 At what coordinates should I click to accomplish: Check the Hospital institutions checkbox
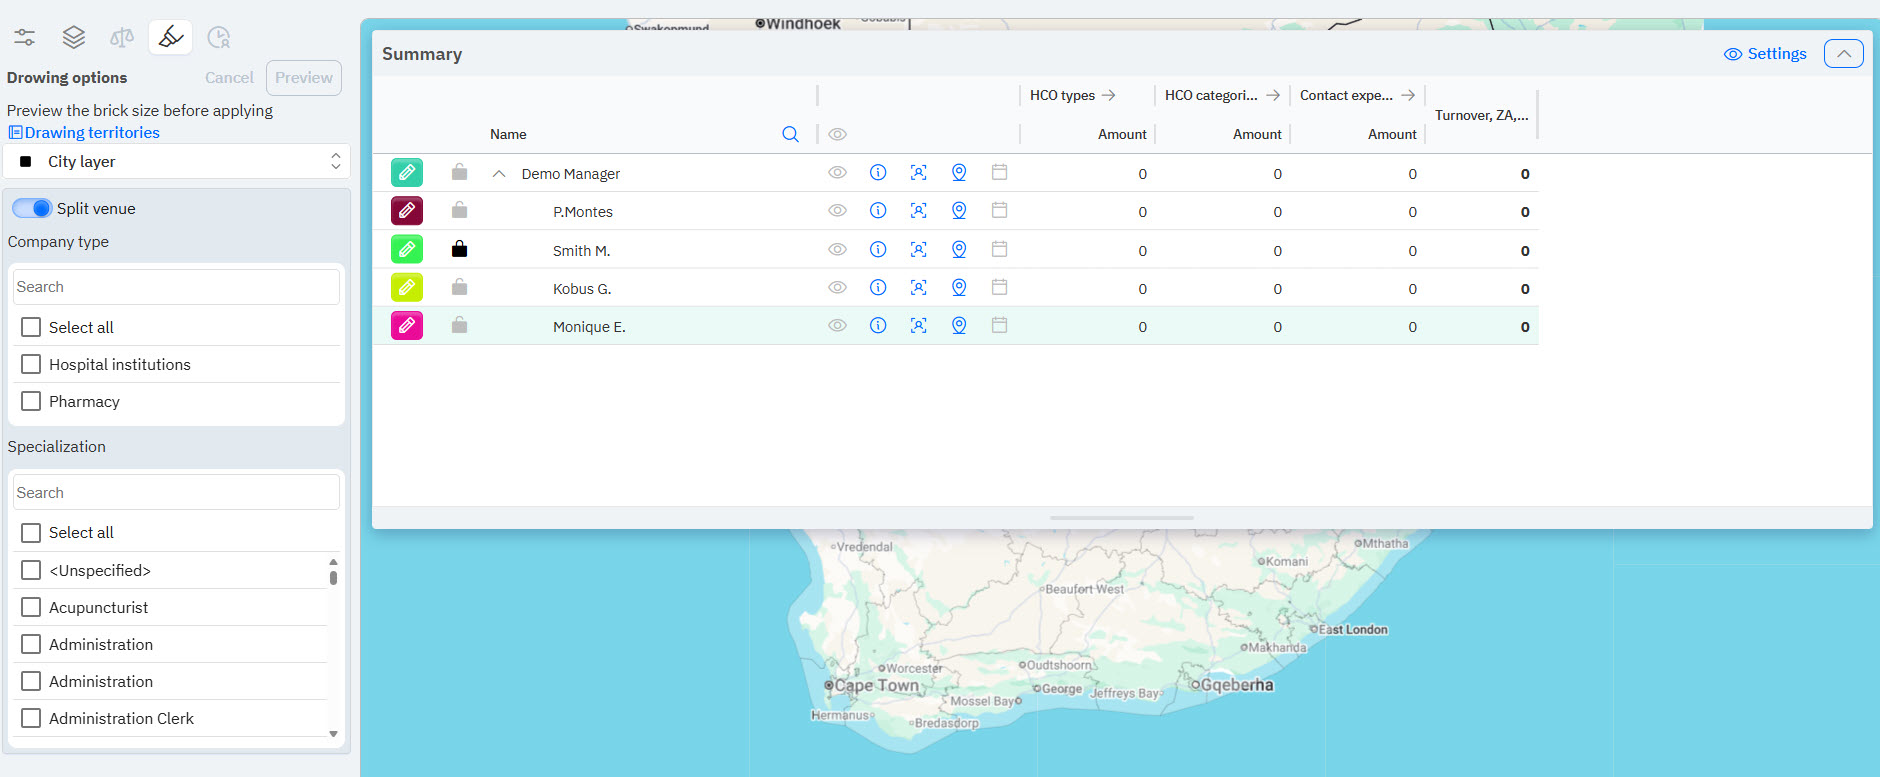coord(31,364)
